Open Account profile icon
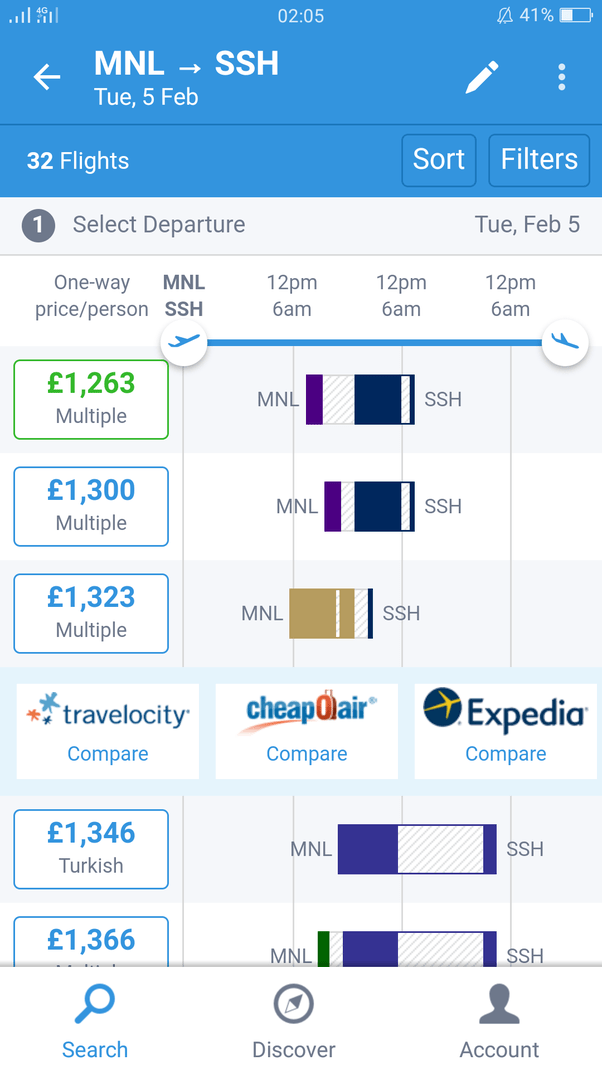Viewport: 602px width, 1070px height. tap(500, 1004)
